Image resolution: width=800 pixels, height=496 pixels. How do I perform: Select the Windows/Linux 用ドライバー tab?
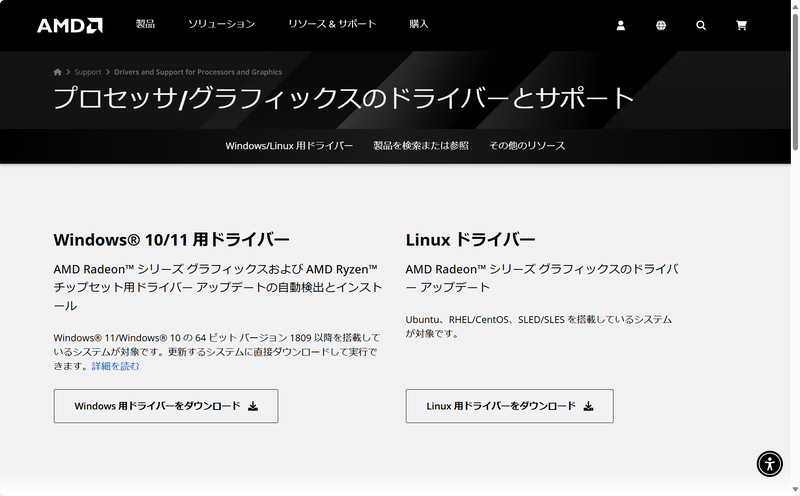coord(289,145)
